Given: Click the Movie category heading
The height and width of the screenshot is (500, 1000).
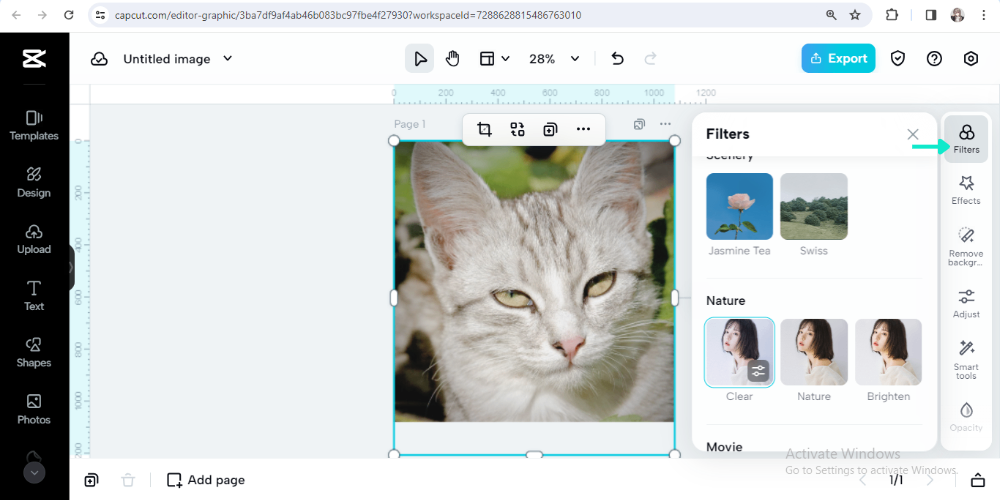Looking at the screenshot, I should (724, 446).
